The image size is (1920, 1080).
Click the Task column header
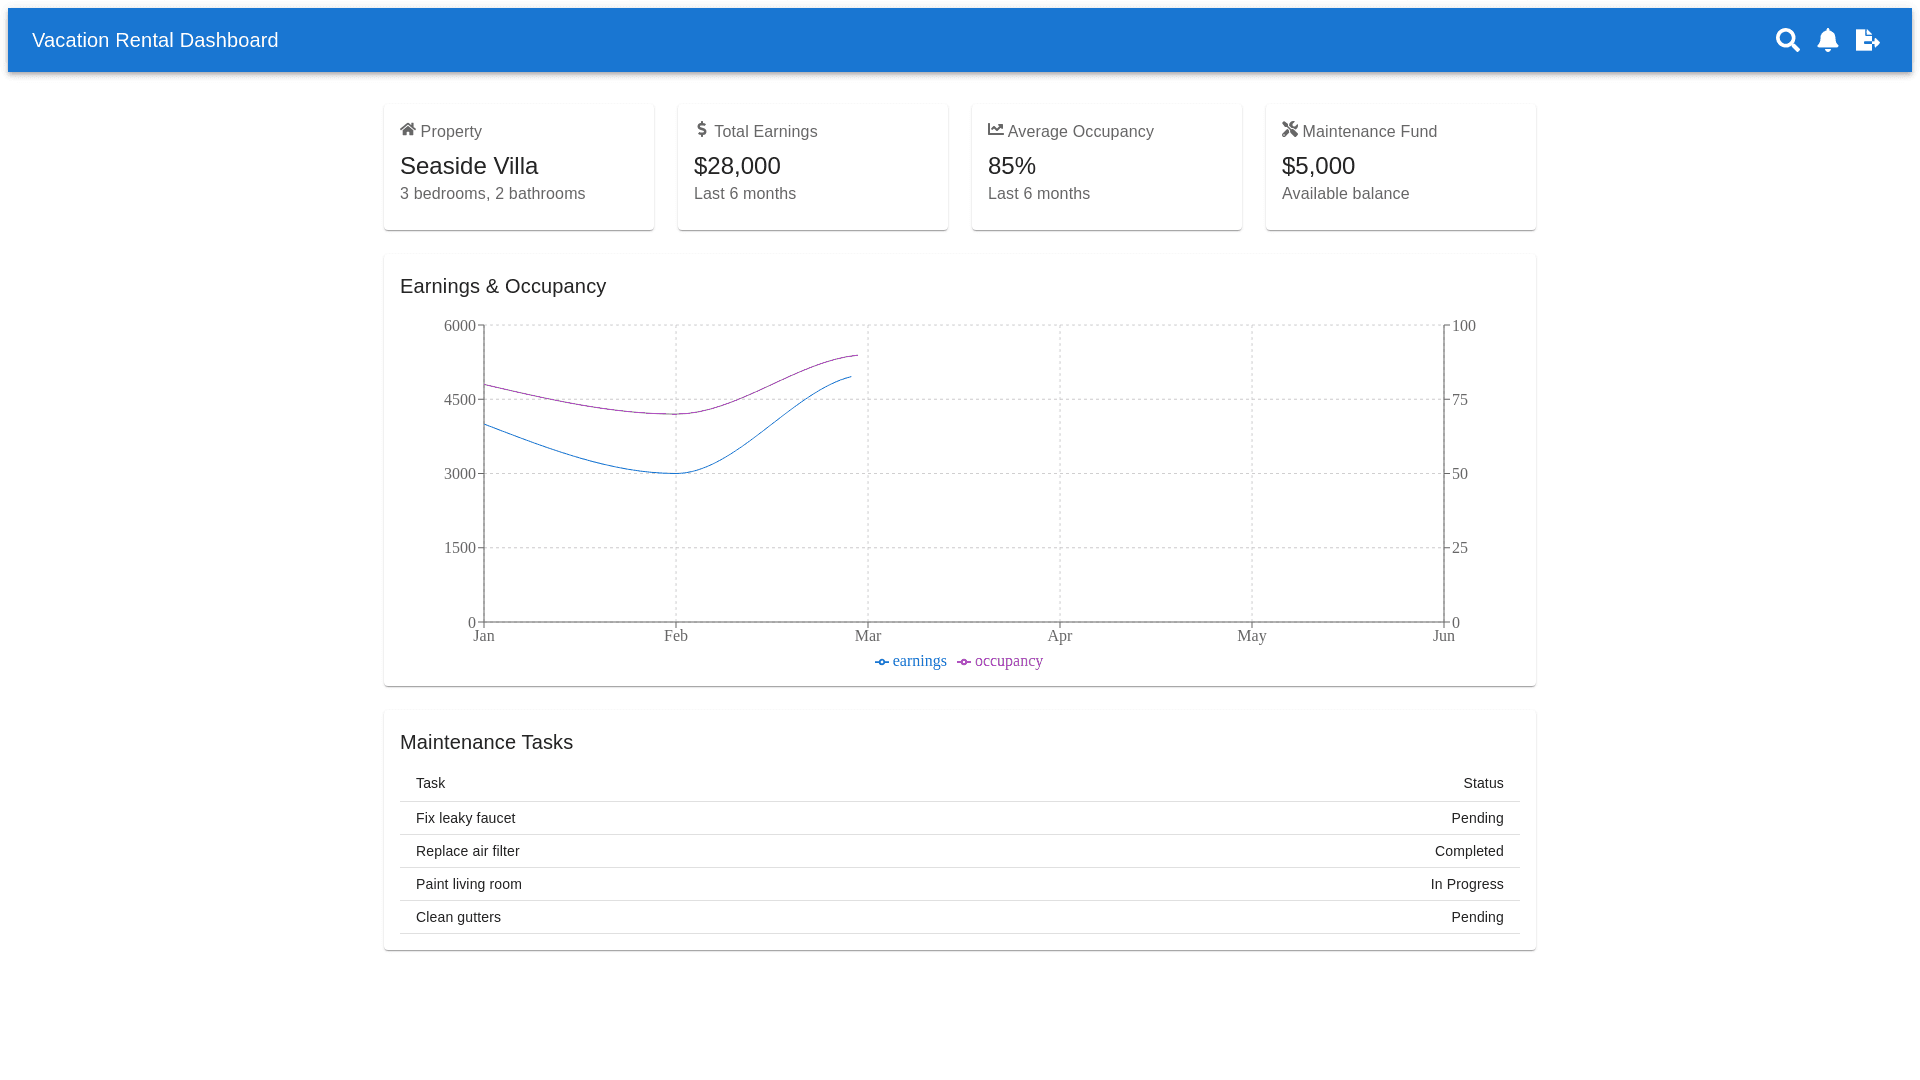tap(431, 783)
